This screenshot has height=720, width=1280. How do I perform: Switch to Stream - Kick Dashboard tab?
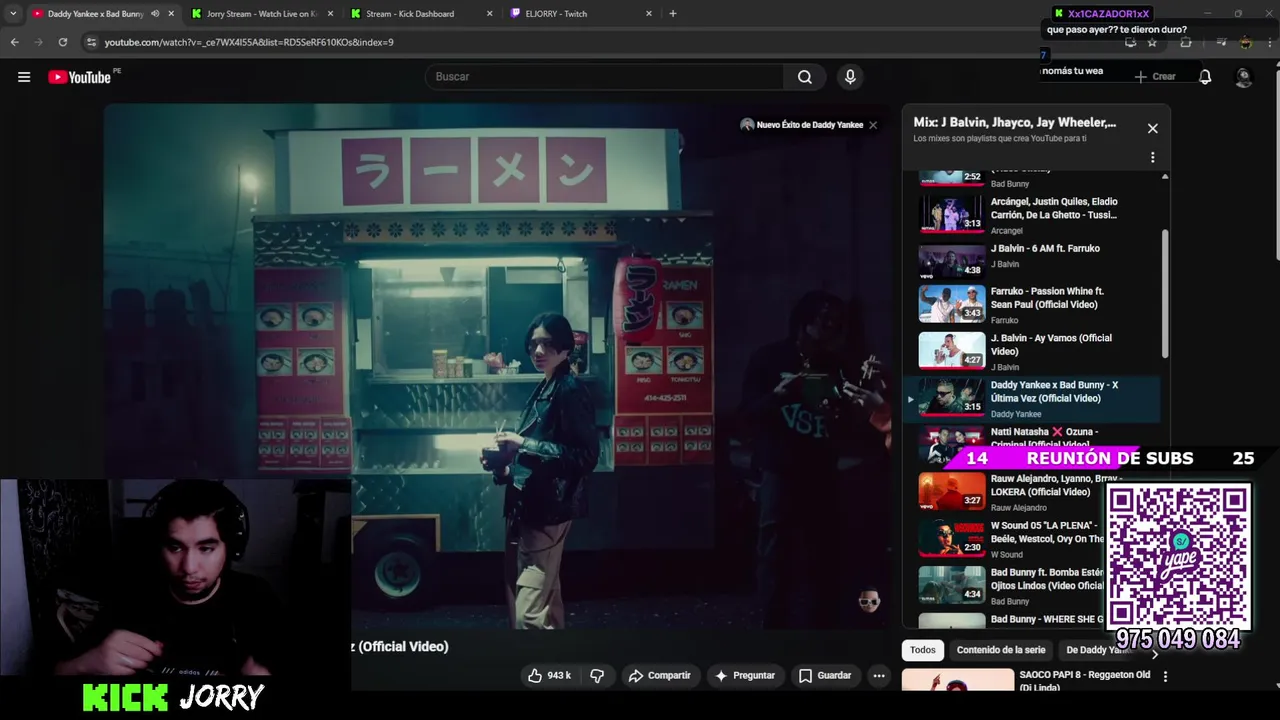coord(420,14)
